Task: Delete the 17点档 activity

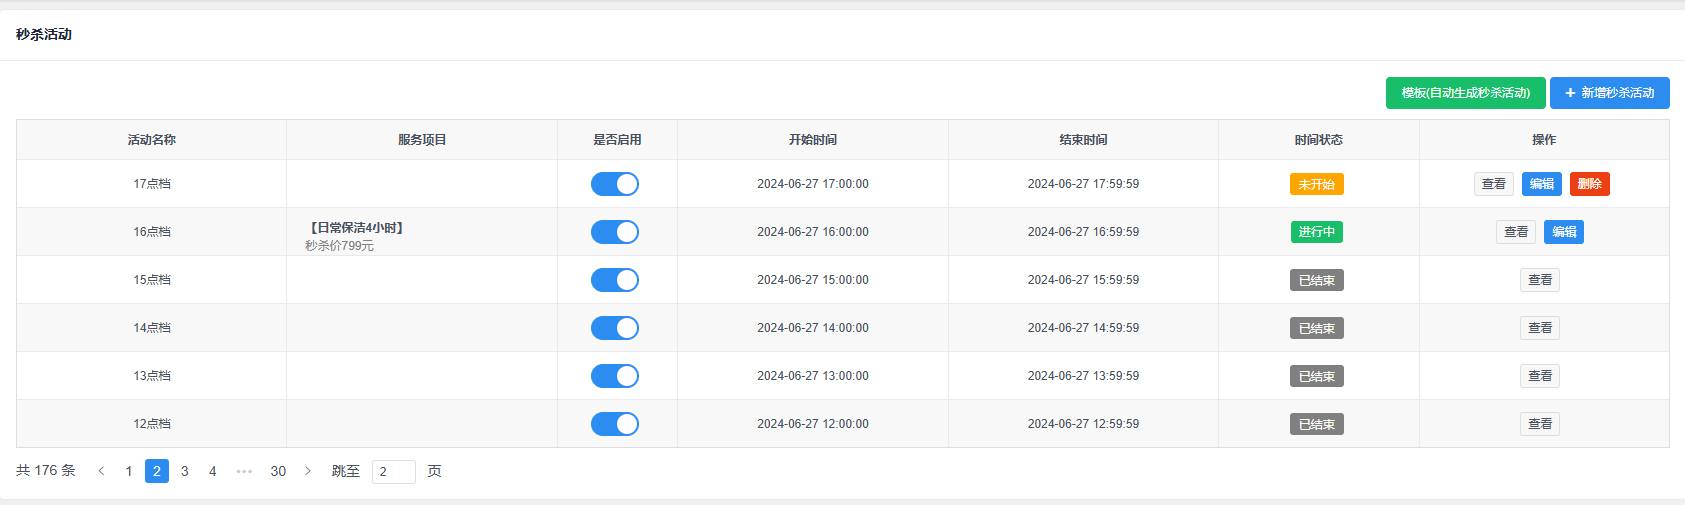Action: click(x=1589, y=184)
